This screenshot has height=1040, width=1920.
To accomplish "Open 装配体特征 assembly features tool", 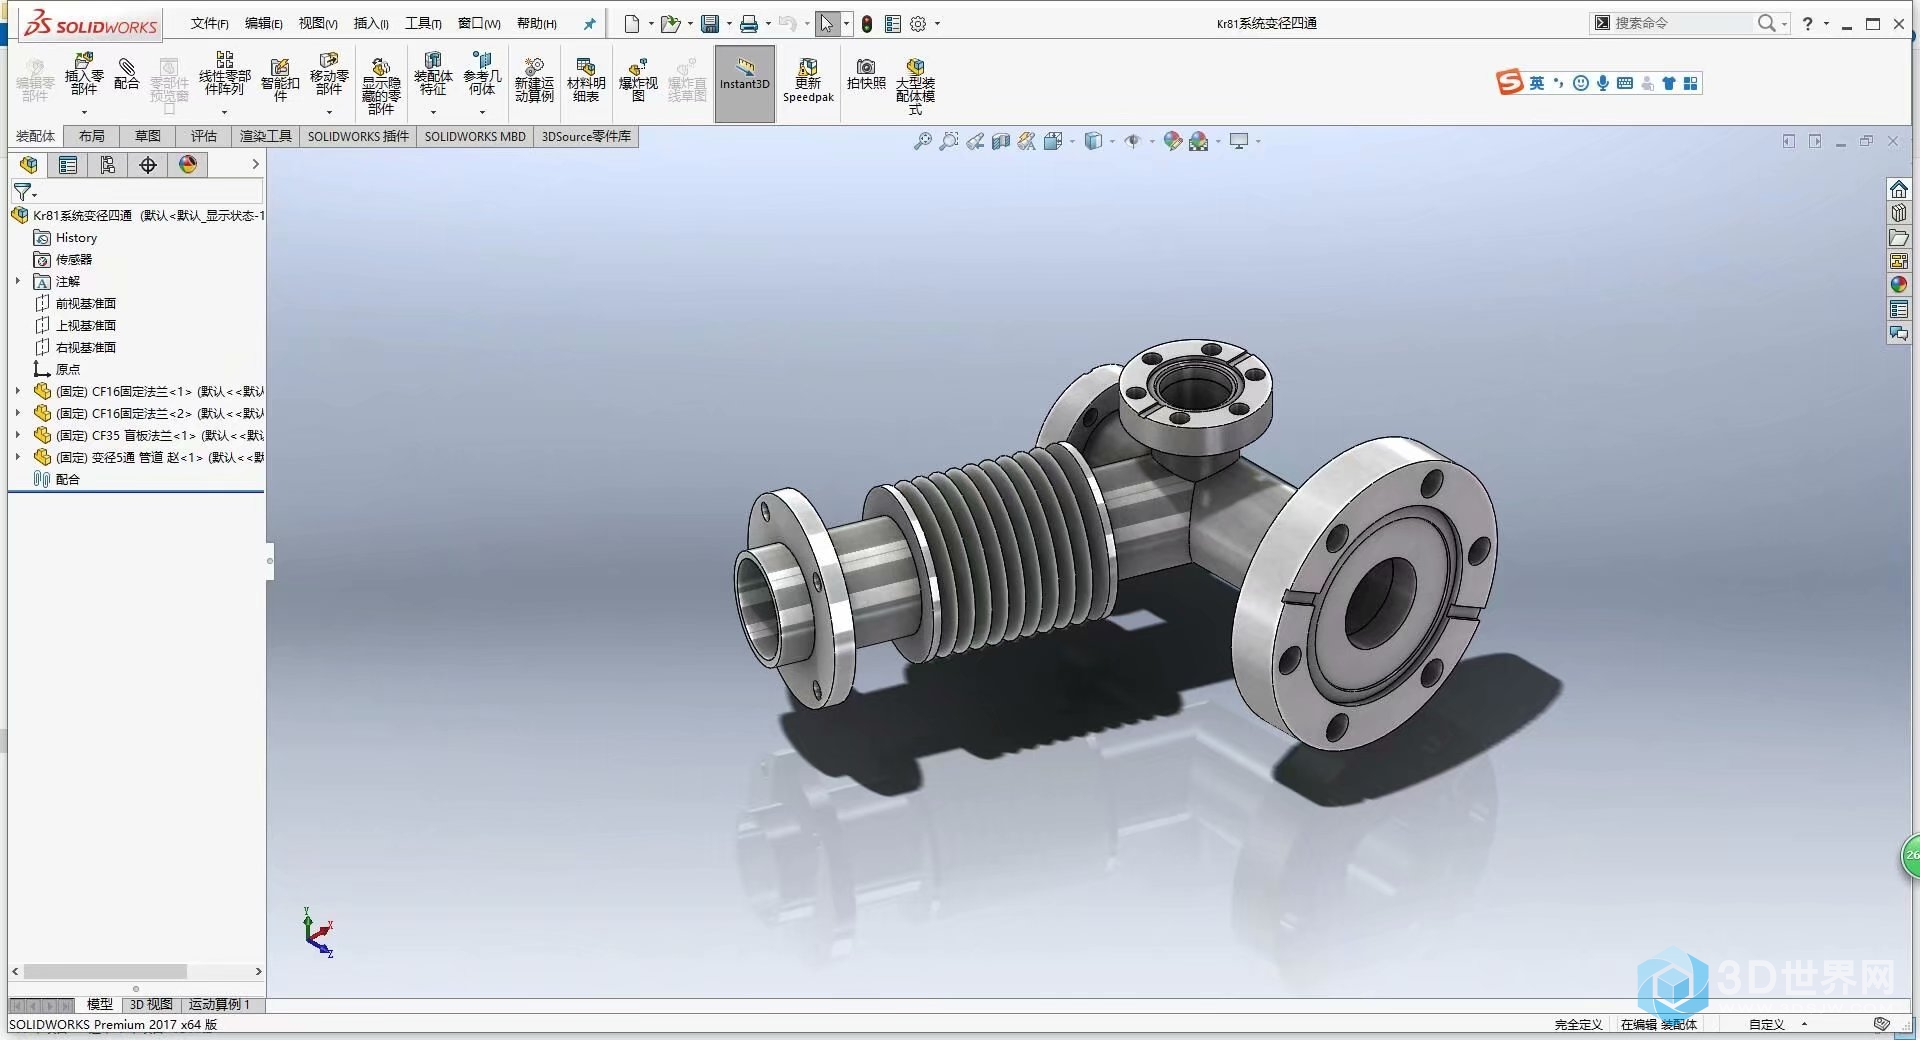I will [433, 75].
